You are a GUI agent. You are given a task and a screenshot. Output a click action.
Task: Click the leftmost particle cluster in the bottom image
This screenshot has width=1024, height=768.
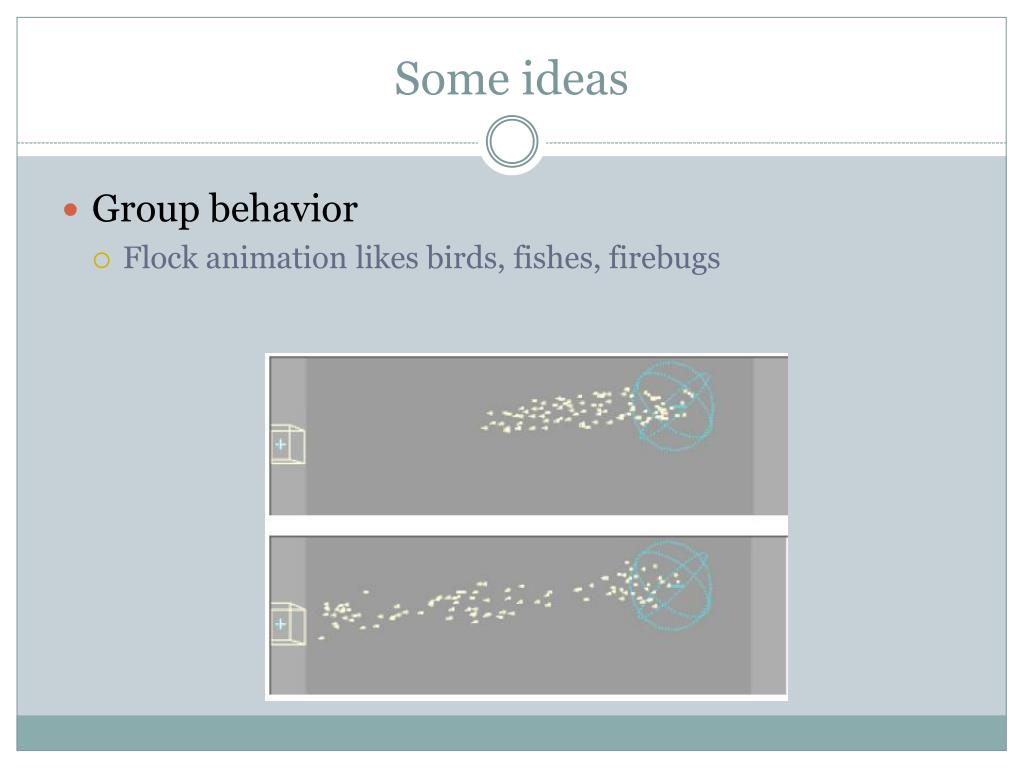(x=343, y=615)
